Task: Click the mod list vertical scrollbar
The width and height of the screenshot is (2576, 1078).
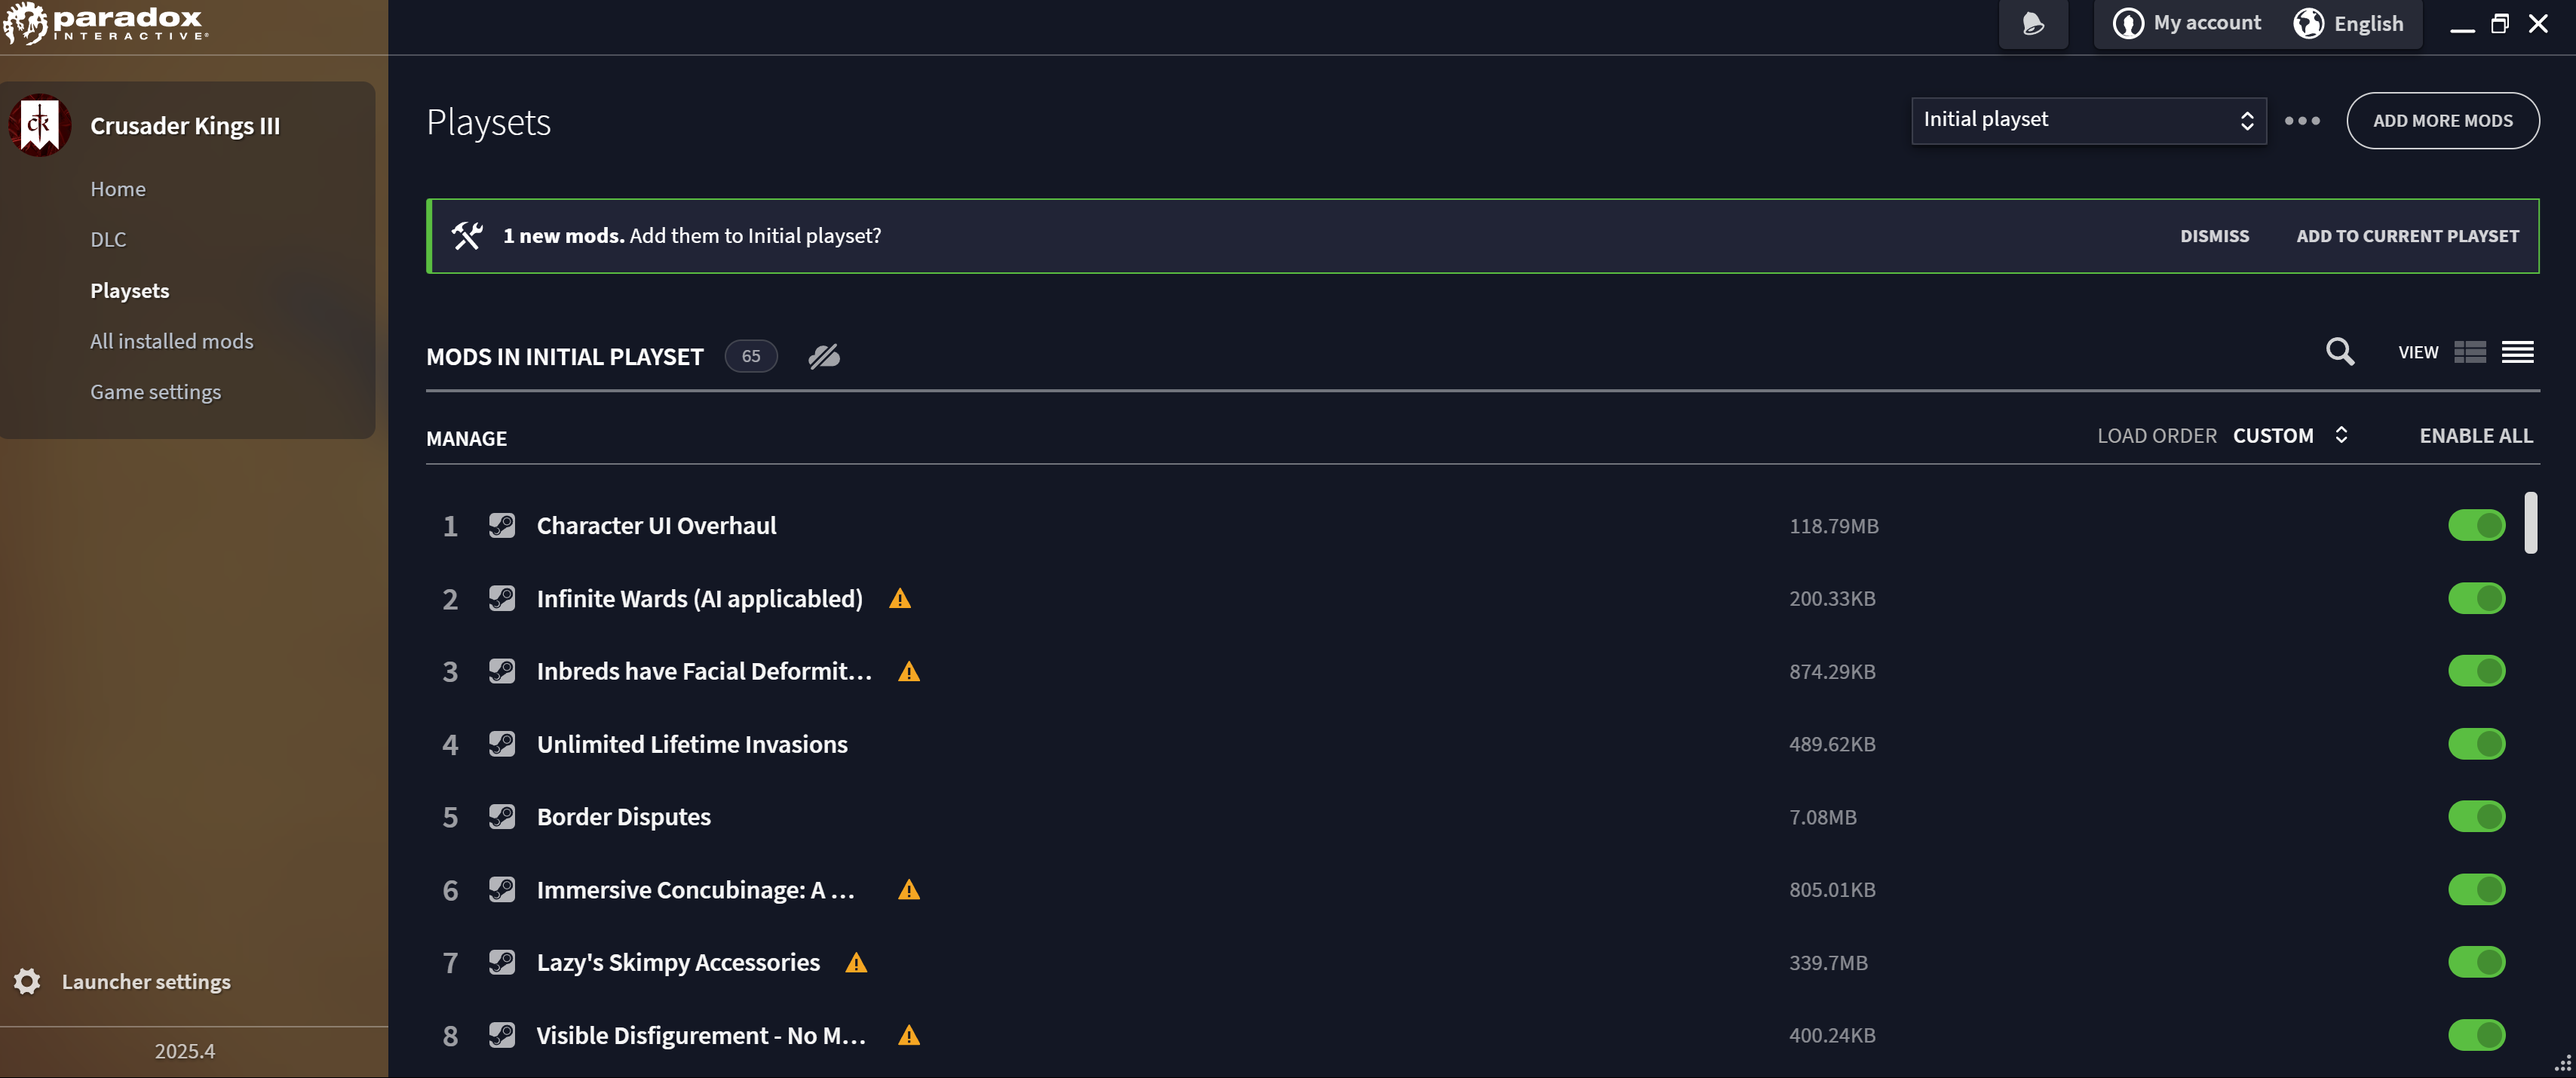Action: click(2529, 522)
